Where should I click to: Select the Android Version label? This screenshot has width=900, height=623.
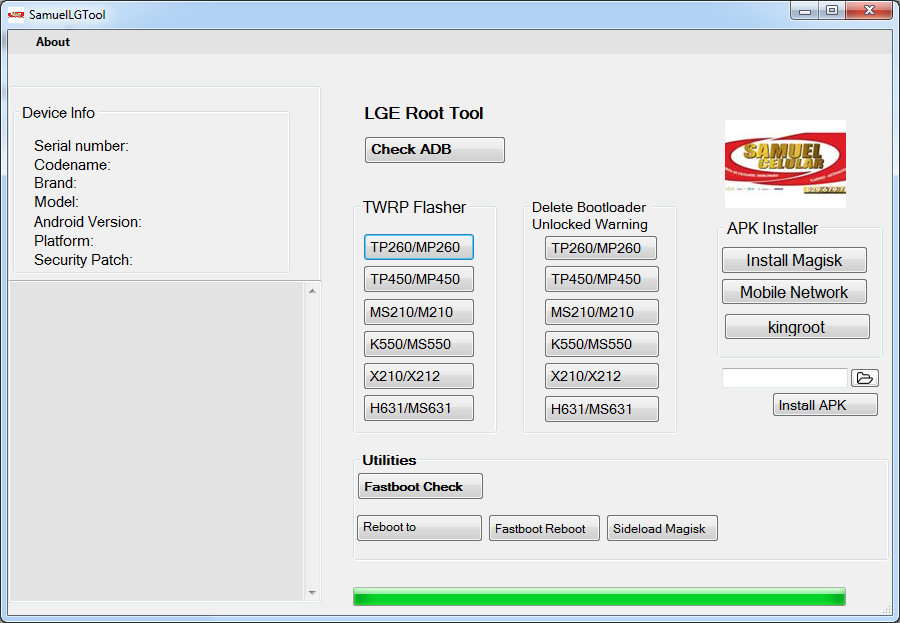tap(88, 222)
